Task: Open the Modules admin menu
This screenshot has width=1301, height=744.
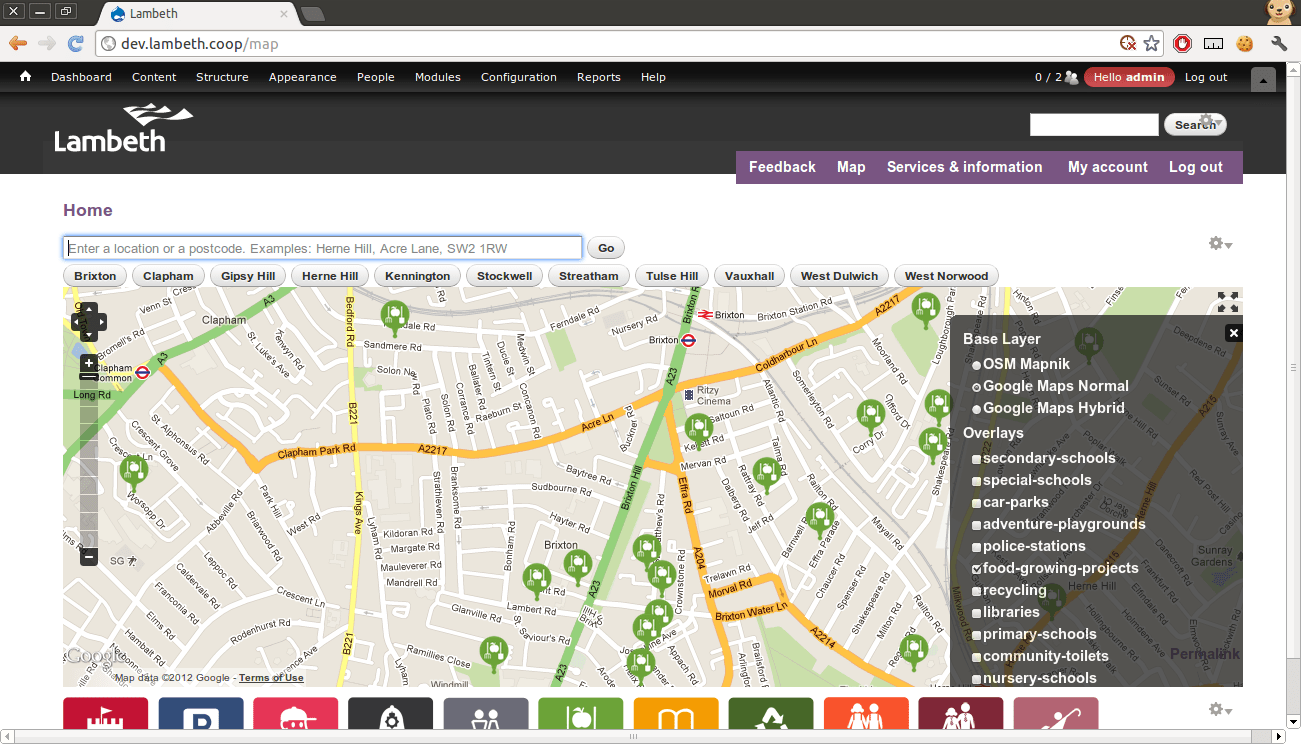Action: point(438,77)
